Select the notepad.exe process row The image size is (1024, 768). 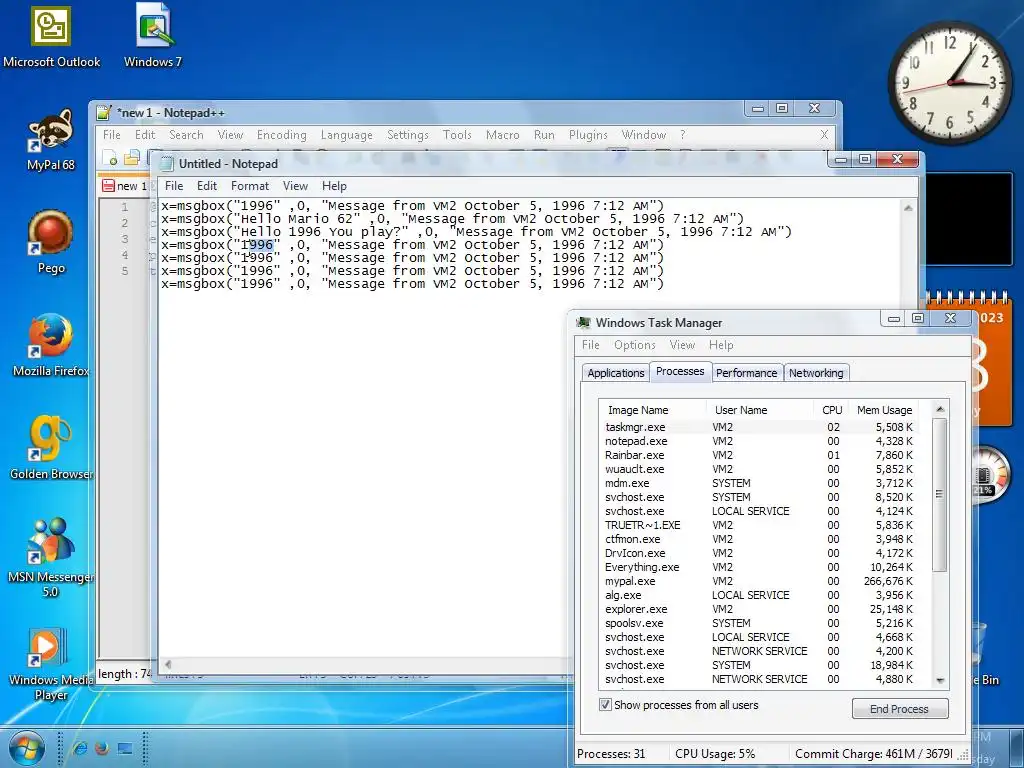pyautogui.click(x=760, y=441)
